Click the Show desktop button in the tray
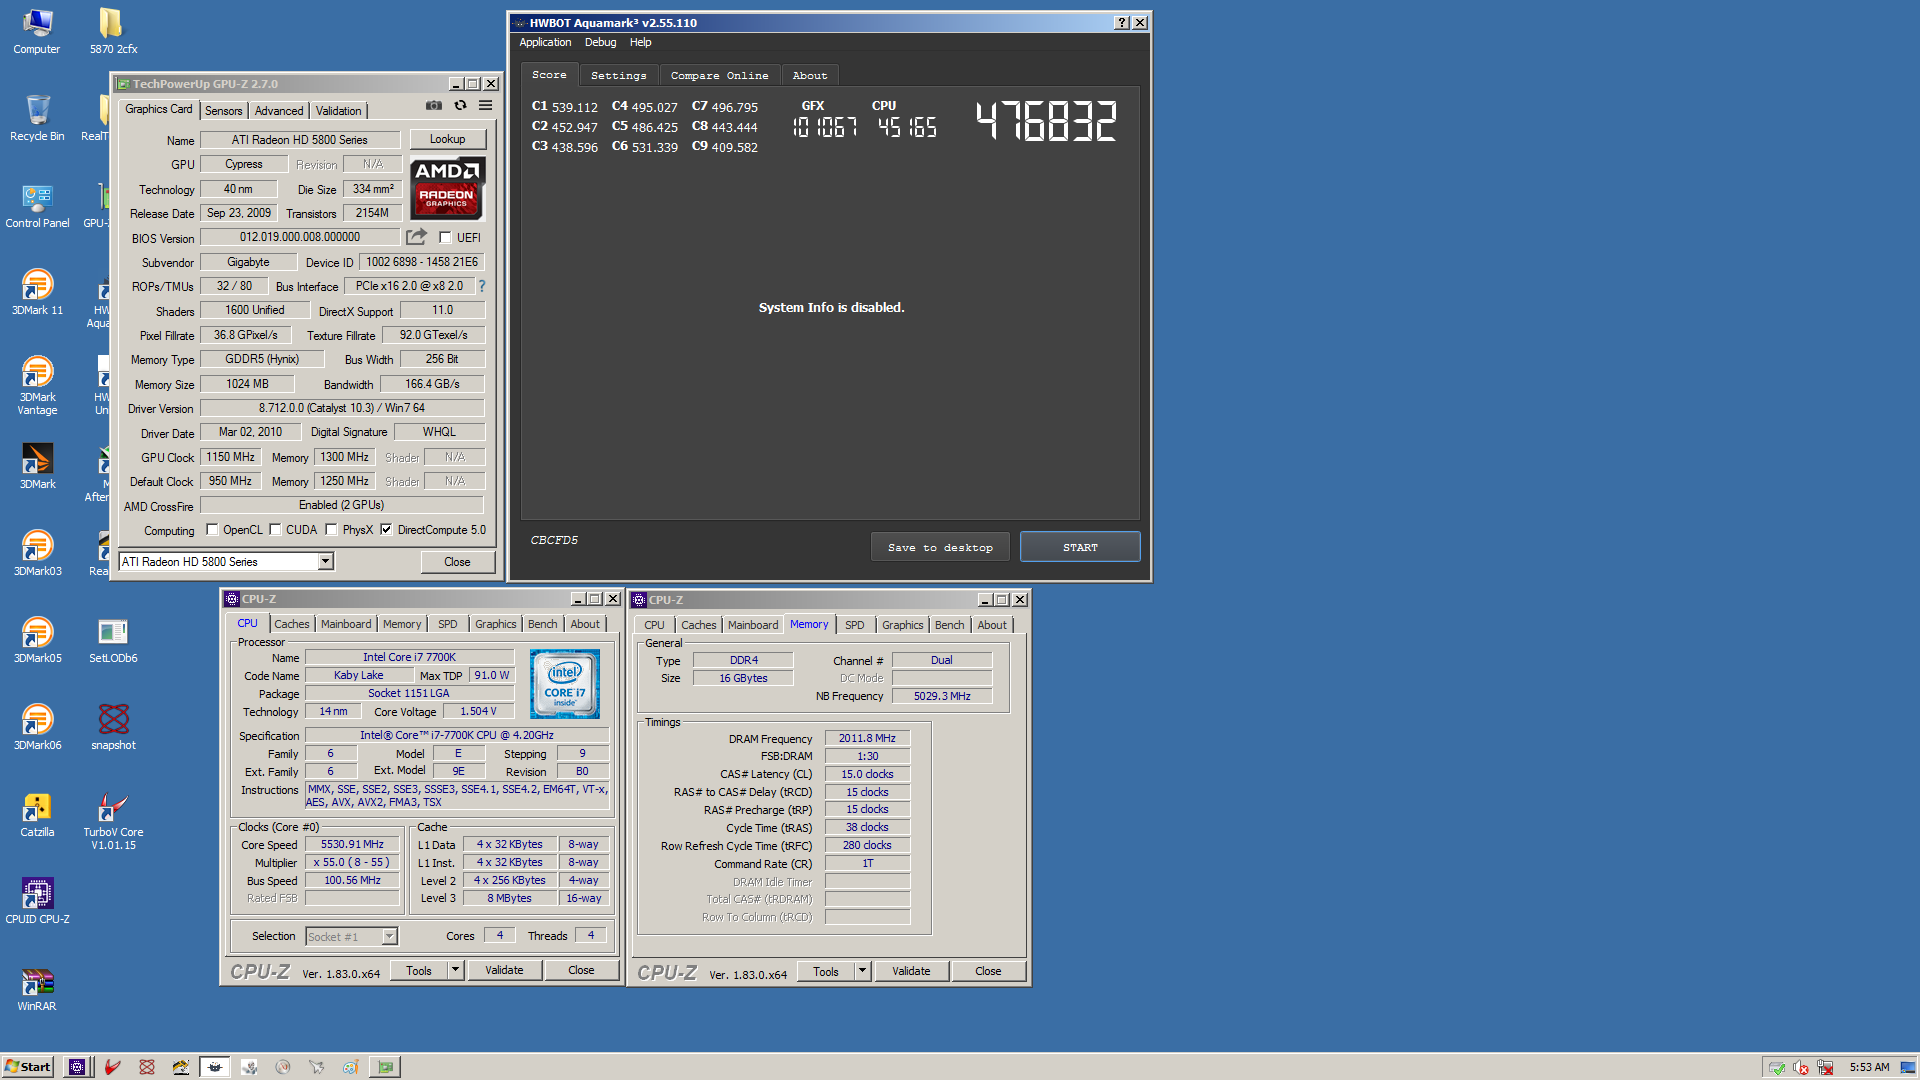This screenshot has width=1920, height=1080. 1908,1067
